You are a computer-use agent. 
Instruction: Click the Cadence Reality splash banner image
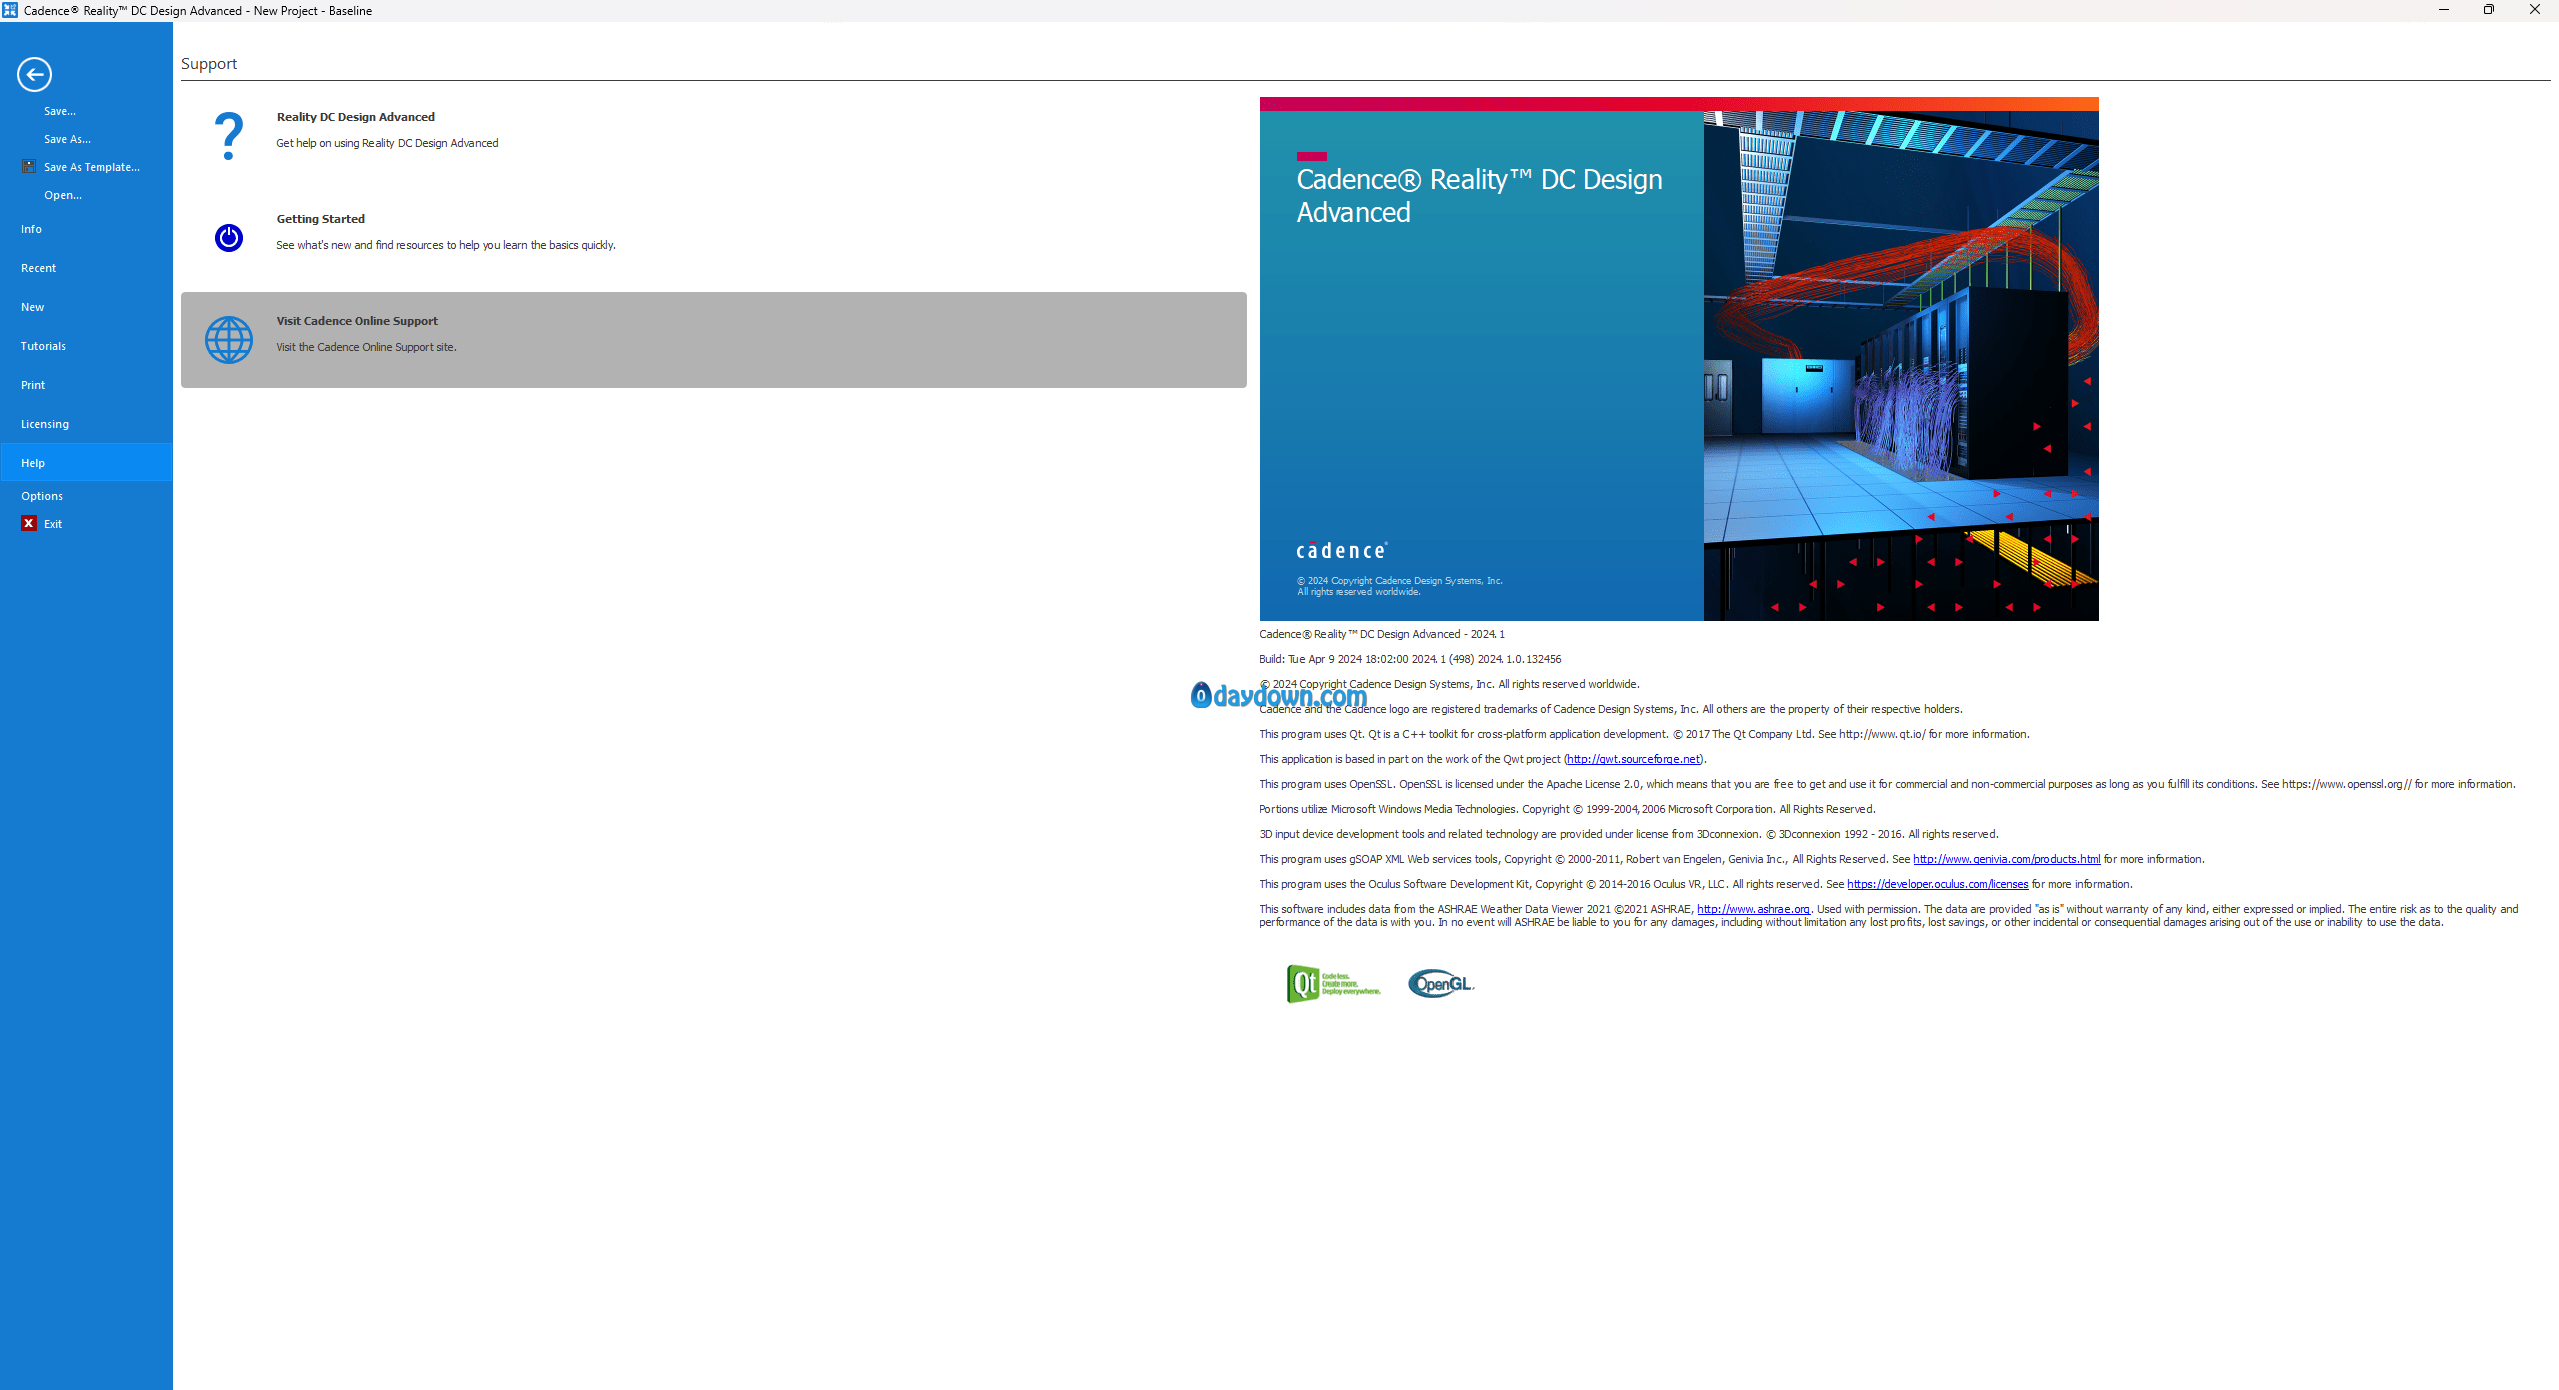click(1678, 360)
